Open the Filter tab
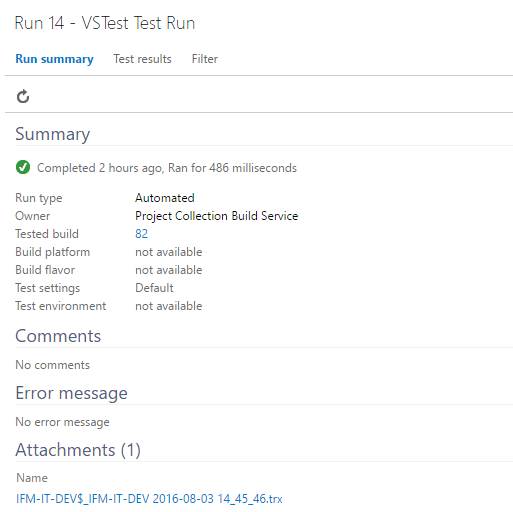The width and height of the screenshot is (513, 512). [x=205, y=59]
